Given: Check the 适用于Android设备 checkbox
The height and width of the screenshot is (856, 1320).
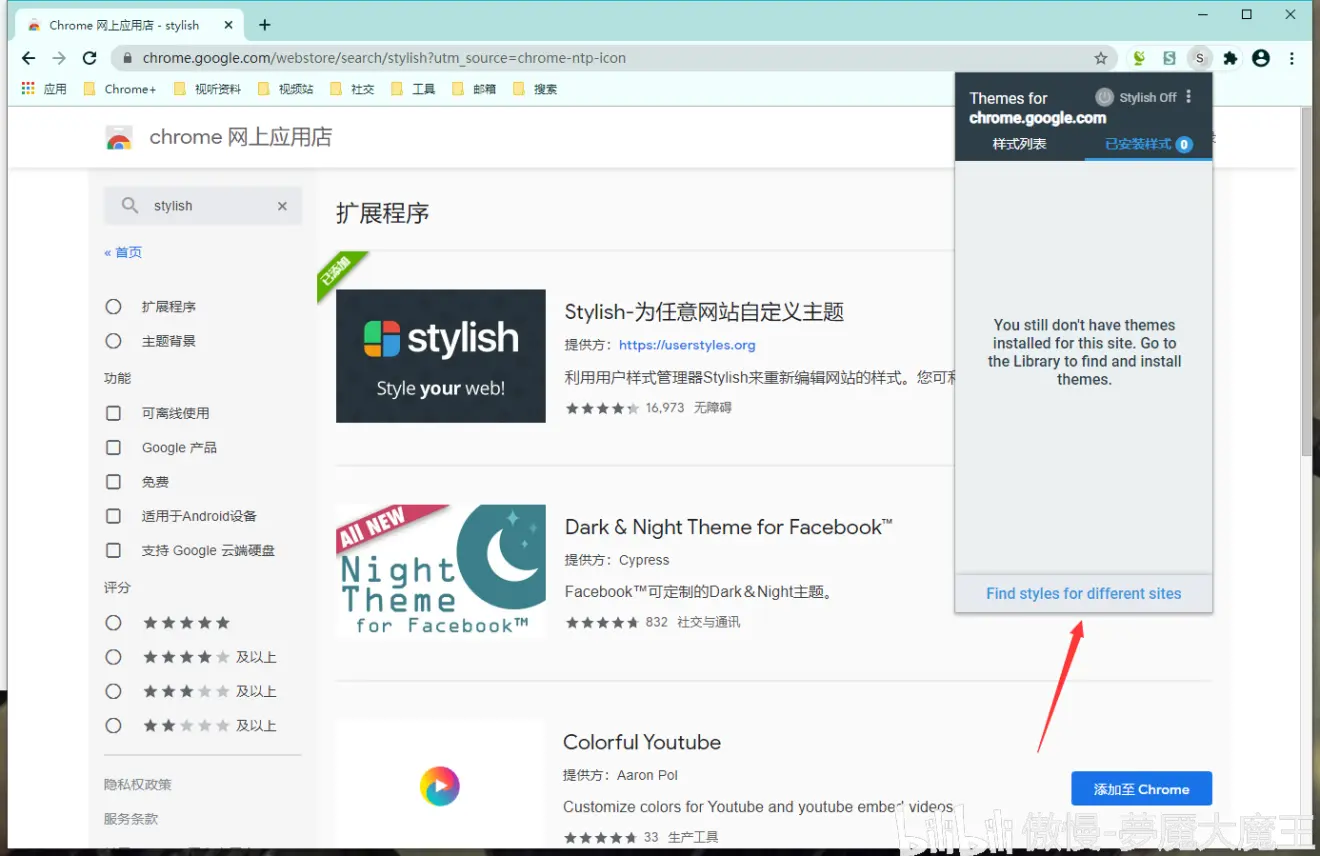Looking at the screenshot, I should coord(114,516).
